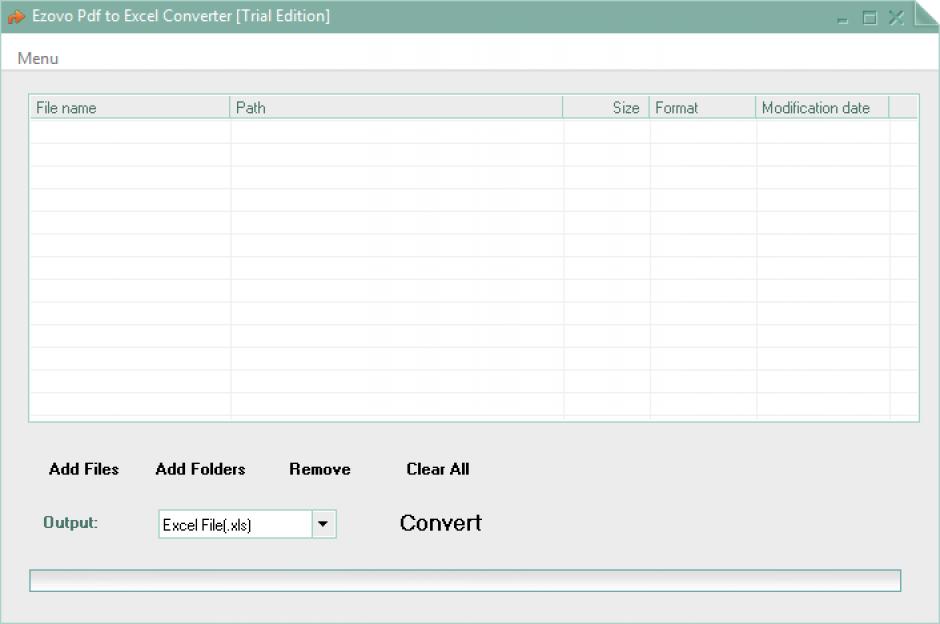Click the Ezovo app icon in title bar
This screenshot has width=940, height=624.
point(16,16)
